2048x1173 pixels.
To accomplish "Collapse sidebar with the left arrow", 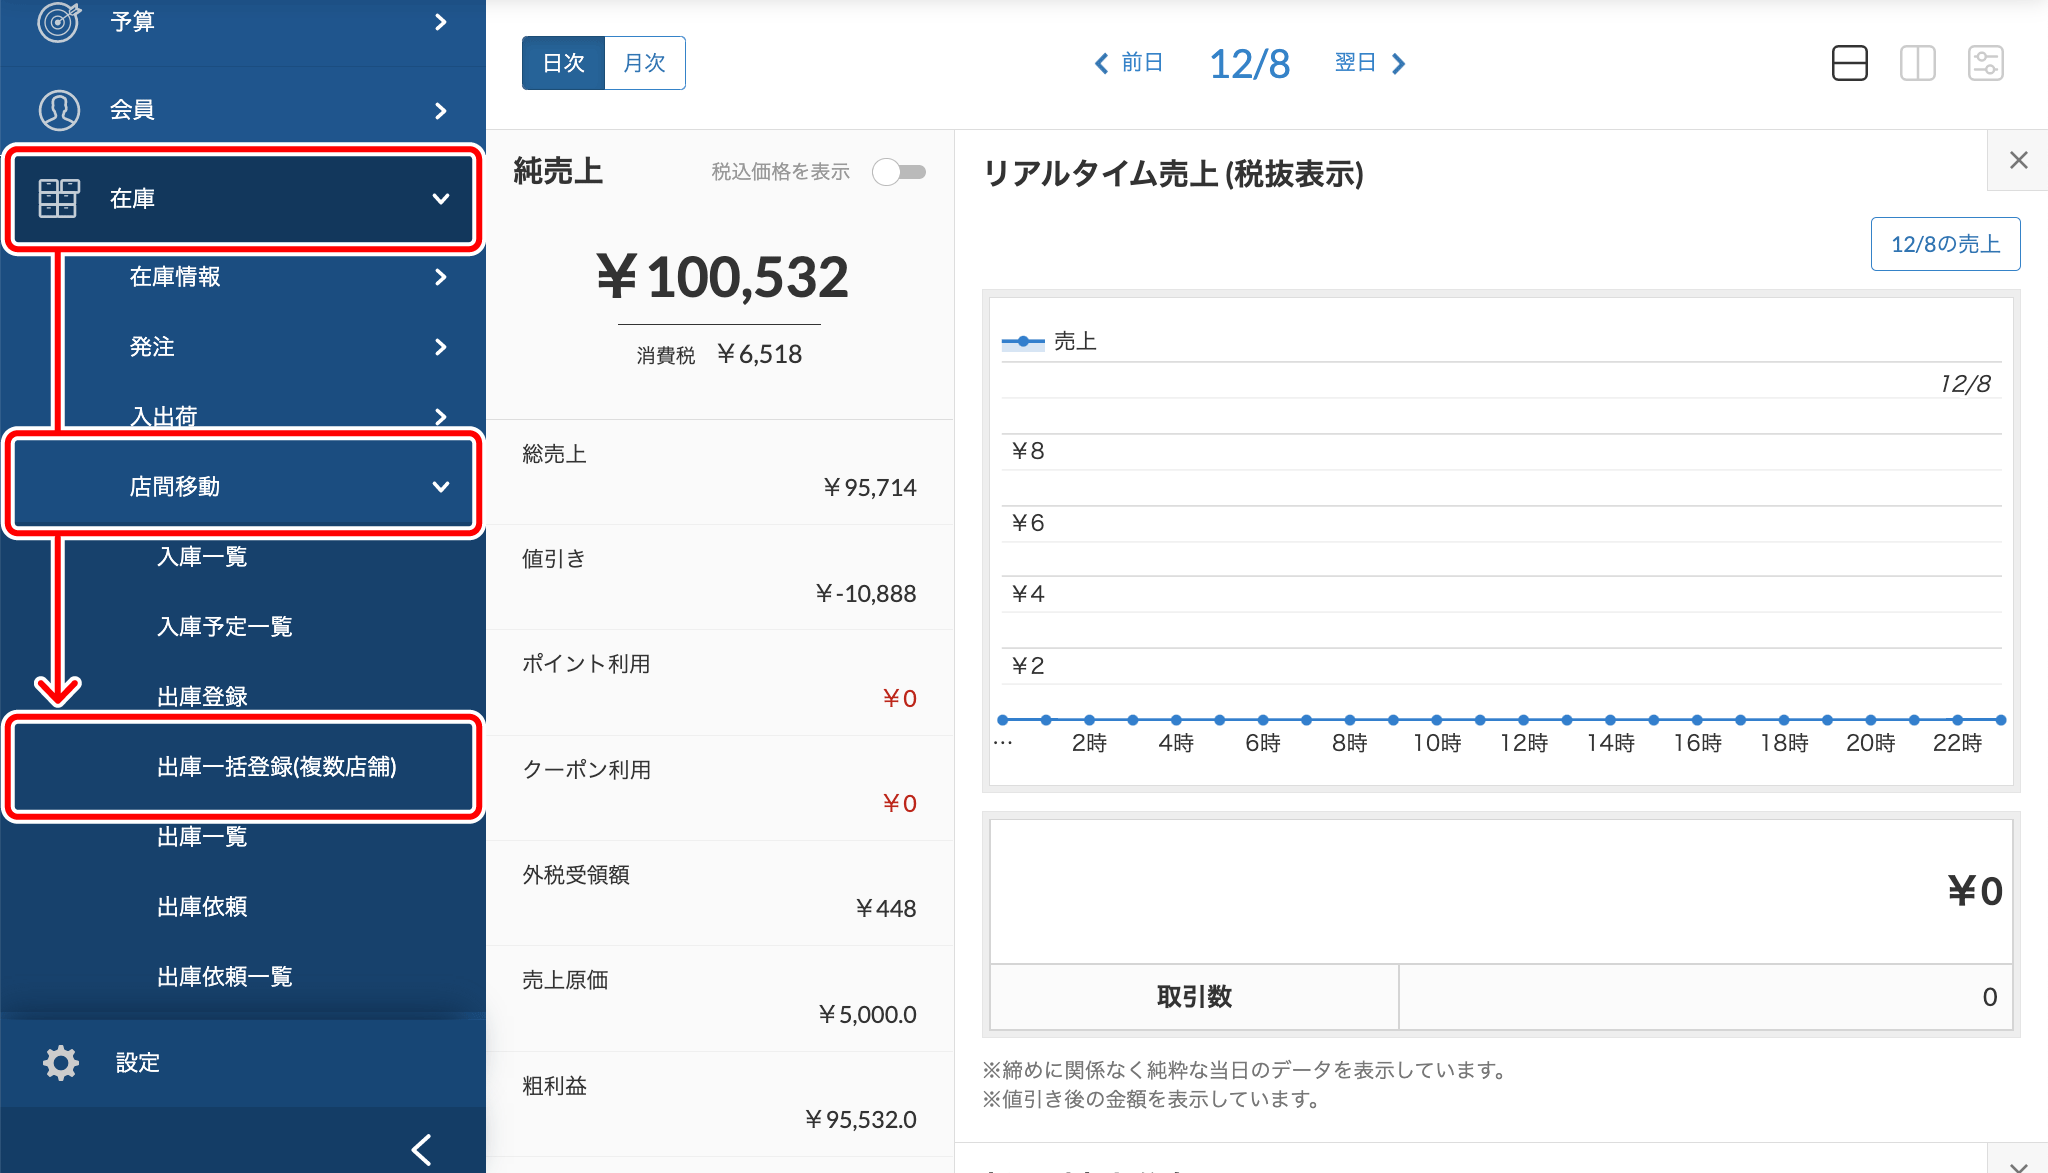I will pyautogui.click(x=422, y=1149).
